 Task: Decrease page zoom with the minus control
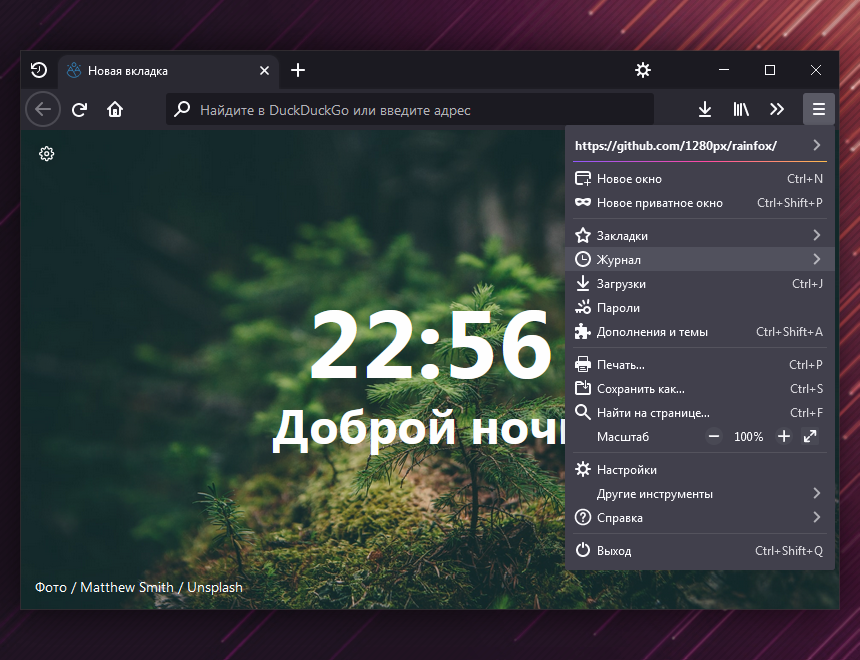click(714, 436)
